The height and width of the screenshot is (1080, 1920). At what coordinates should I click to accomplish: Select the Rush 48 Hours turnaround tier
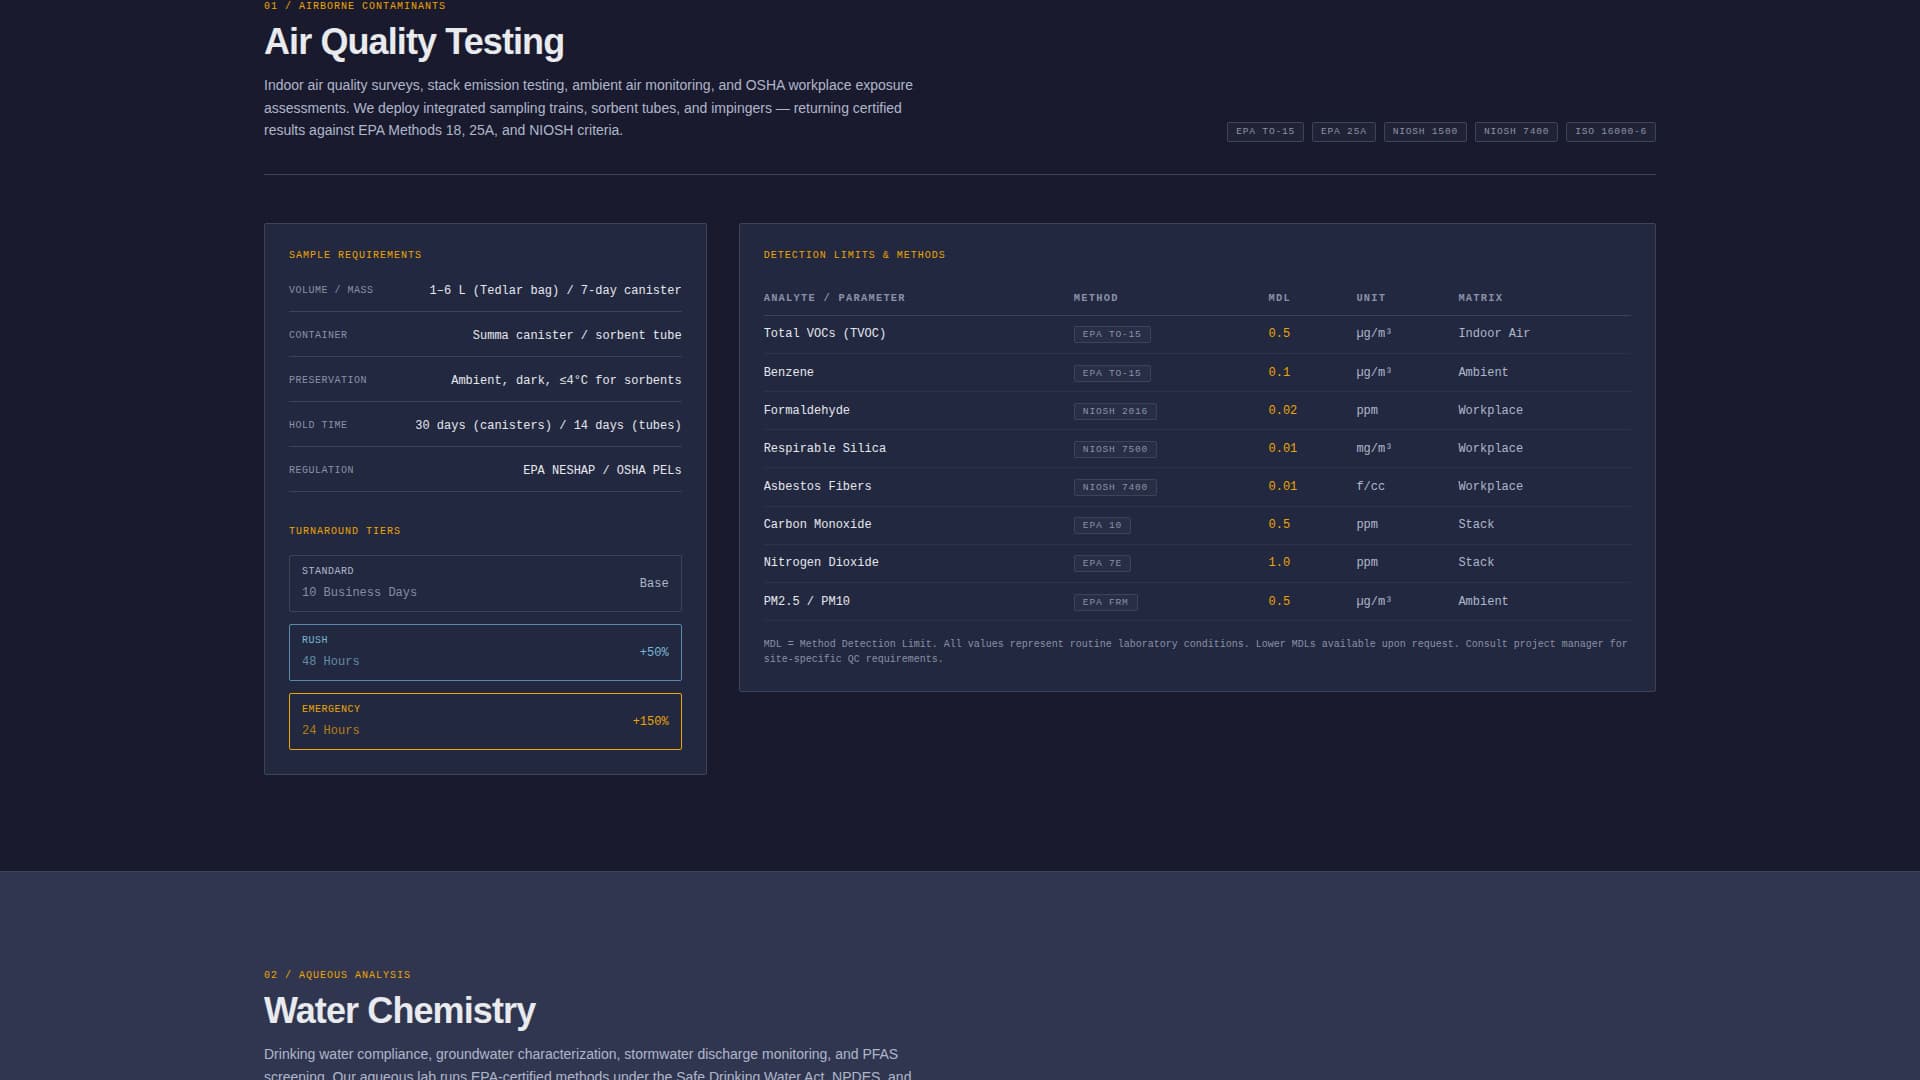(x=485, y=652)
